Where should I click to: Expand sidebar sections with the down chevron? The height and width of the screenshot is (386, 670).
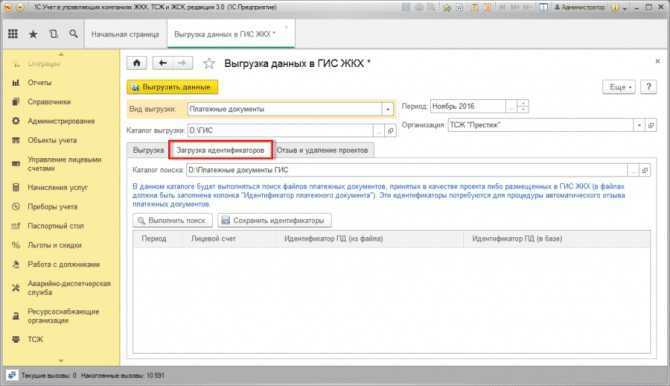(61, 360)
